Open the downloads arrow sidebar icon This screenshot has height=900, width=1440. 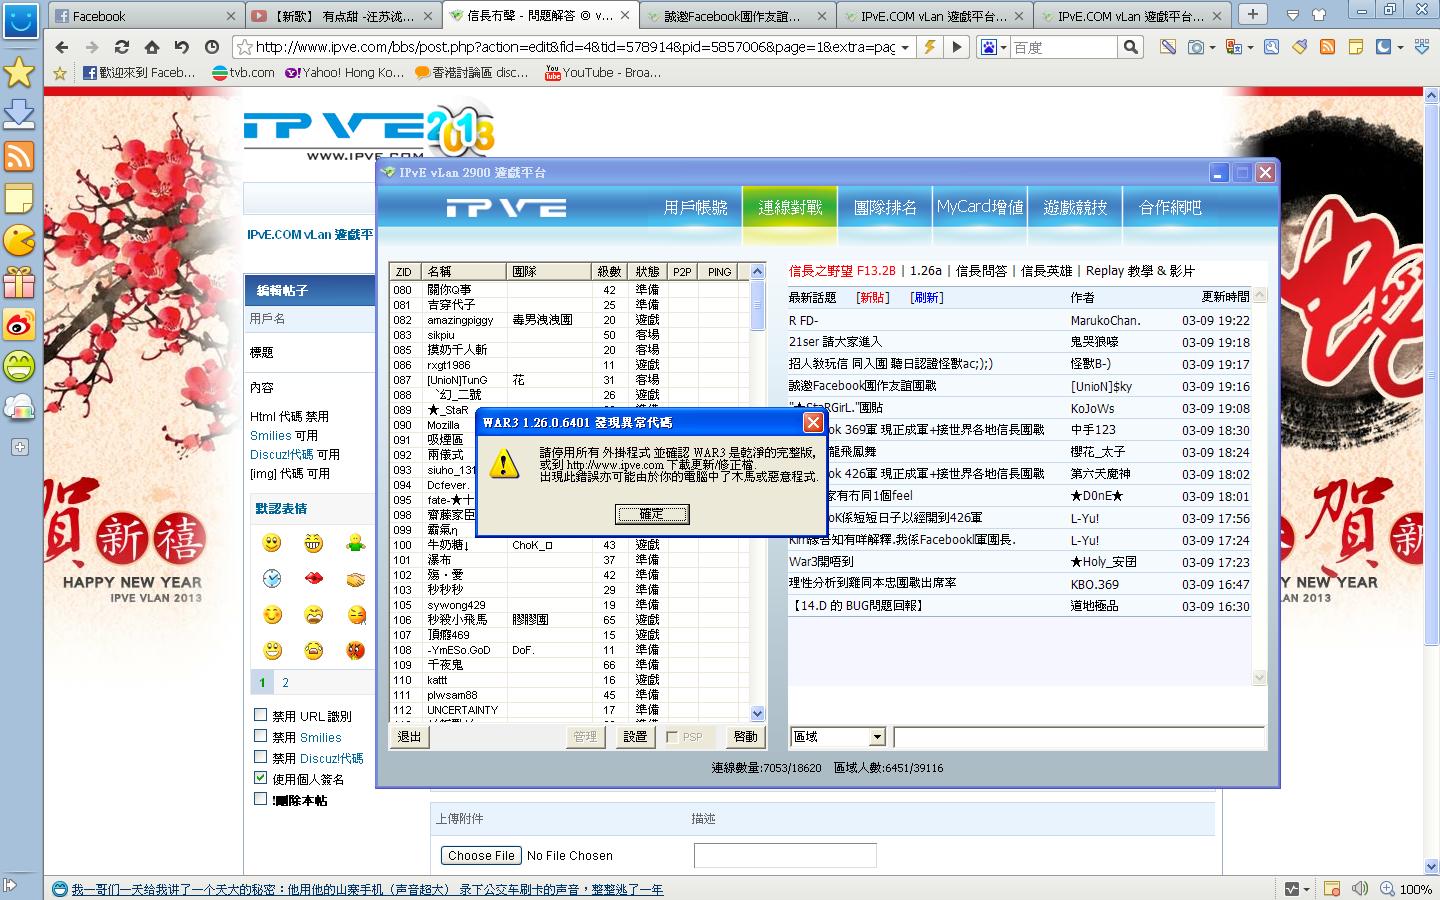click(x=19, y=114)
